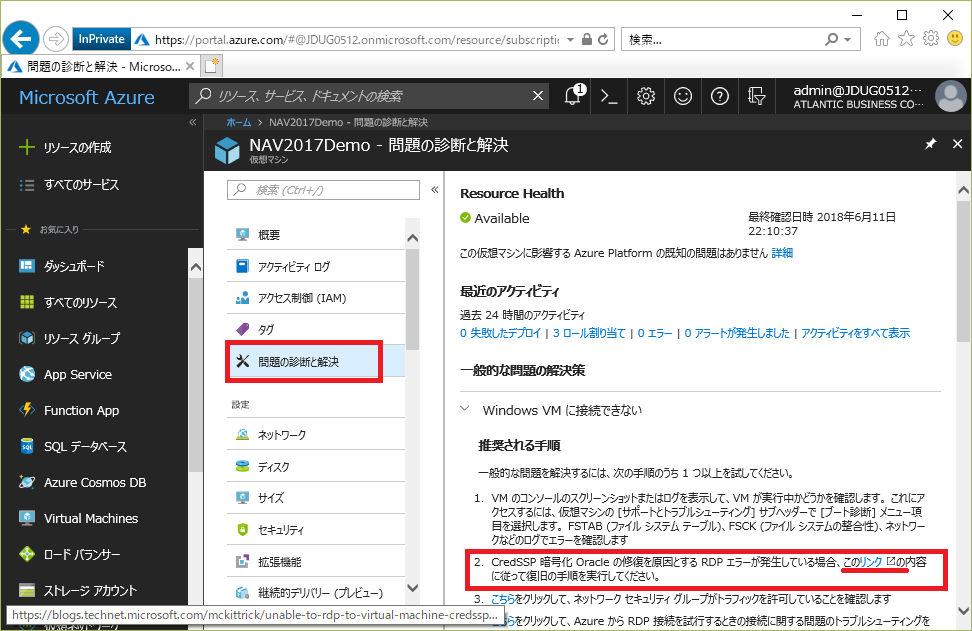Click left sidebar favorites scroll up arrow
The height and width of the screenshot is (631, 972).
(x=196, y=267)
